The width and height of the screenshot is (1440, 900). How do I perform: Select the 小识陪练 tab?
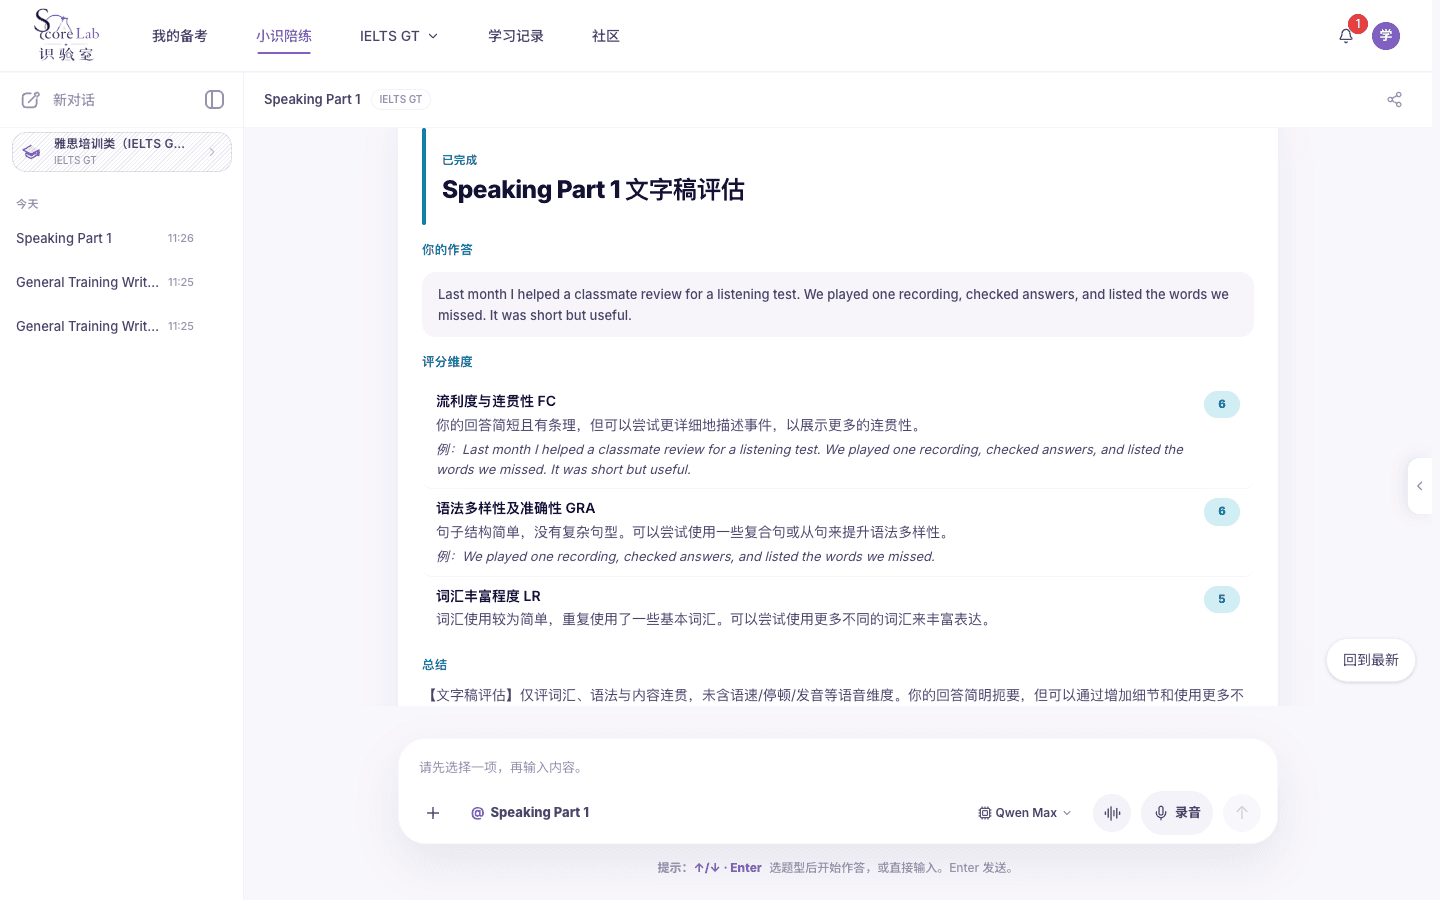click(x=284, y=36)
